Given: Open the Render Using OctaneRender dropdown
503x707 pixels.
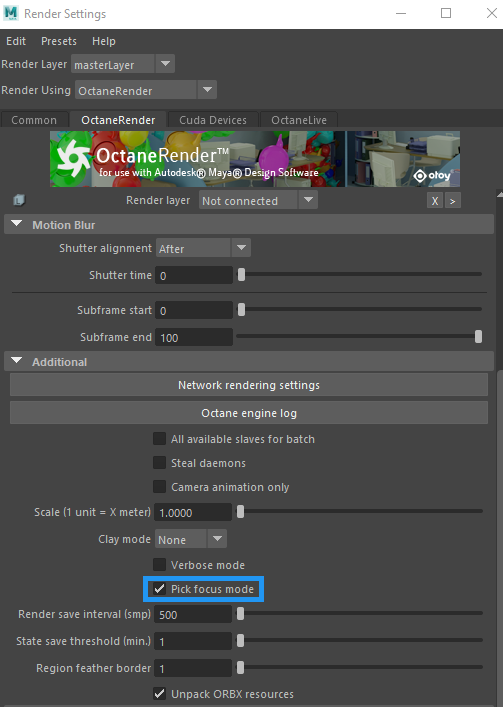Looking at the screenshot, I should point(146,90).
